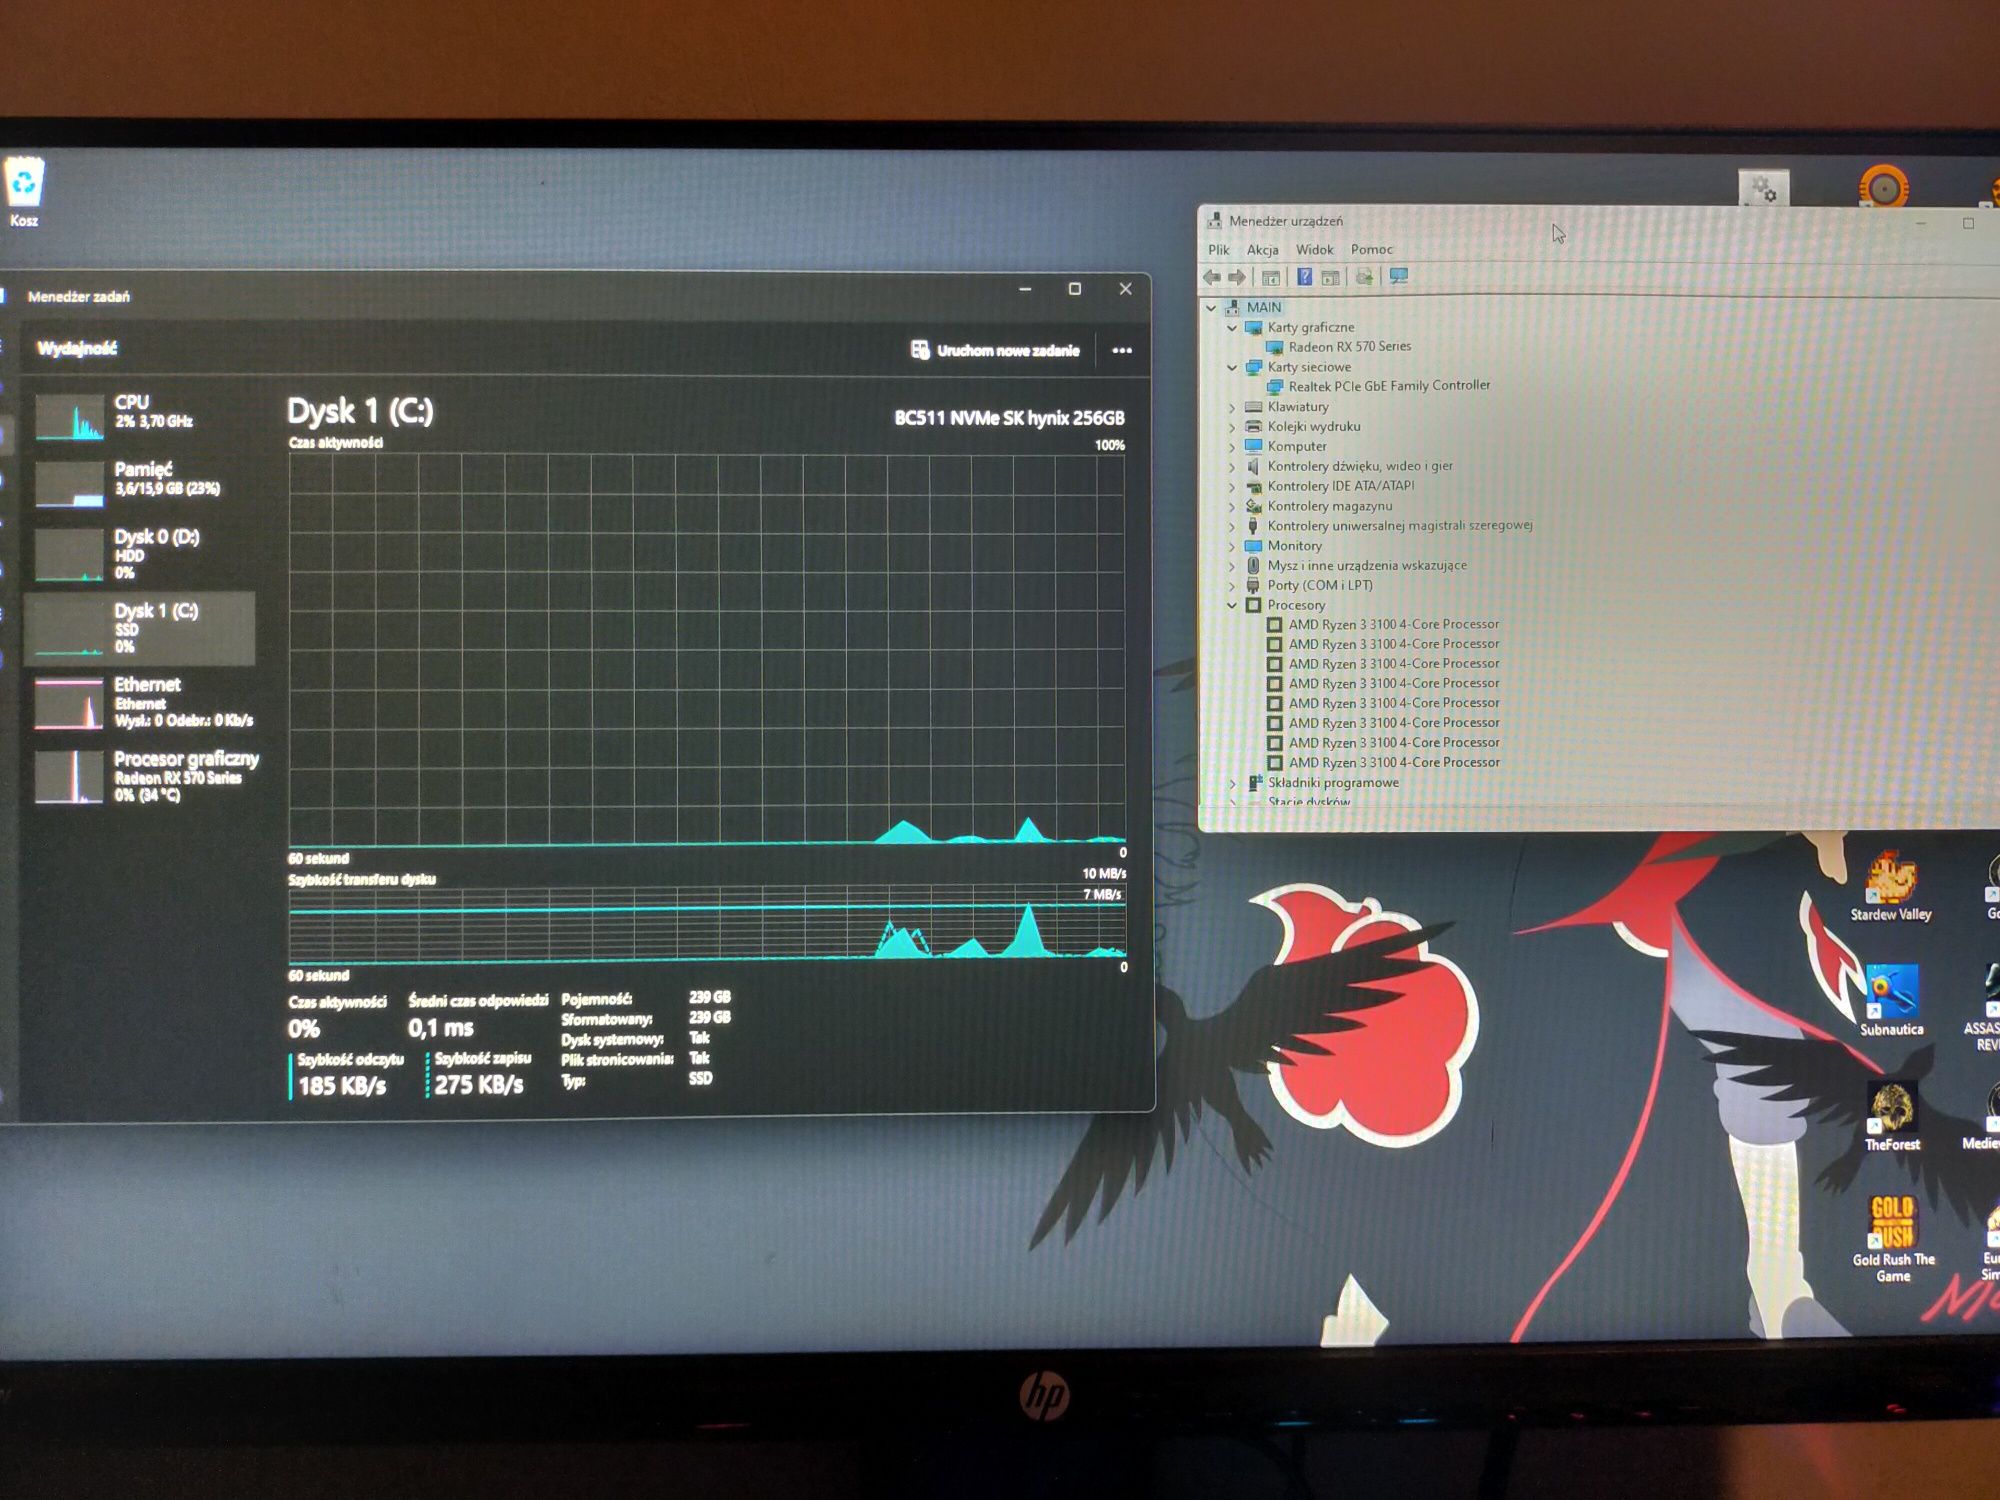Close the Menedżer zadań window

pos(1125,289)
